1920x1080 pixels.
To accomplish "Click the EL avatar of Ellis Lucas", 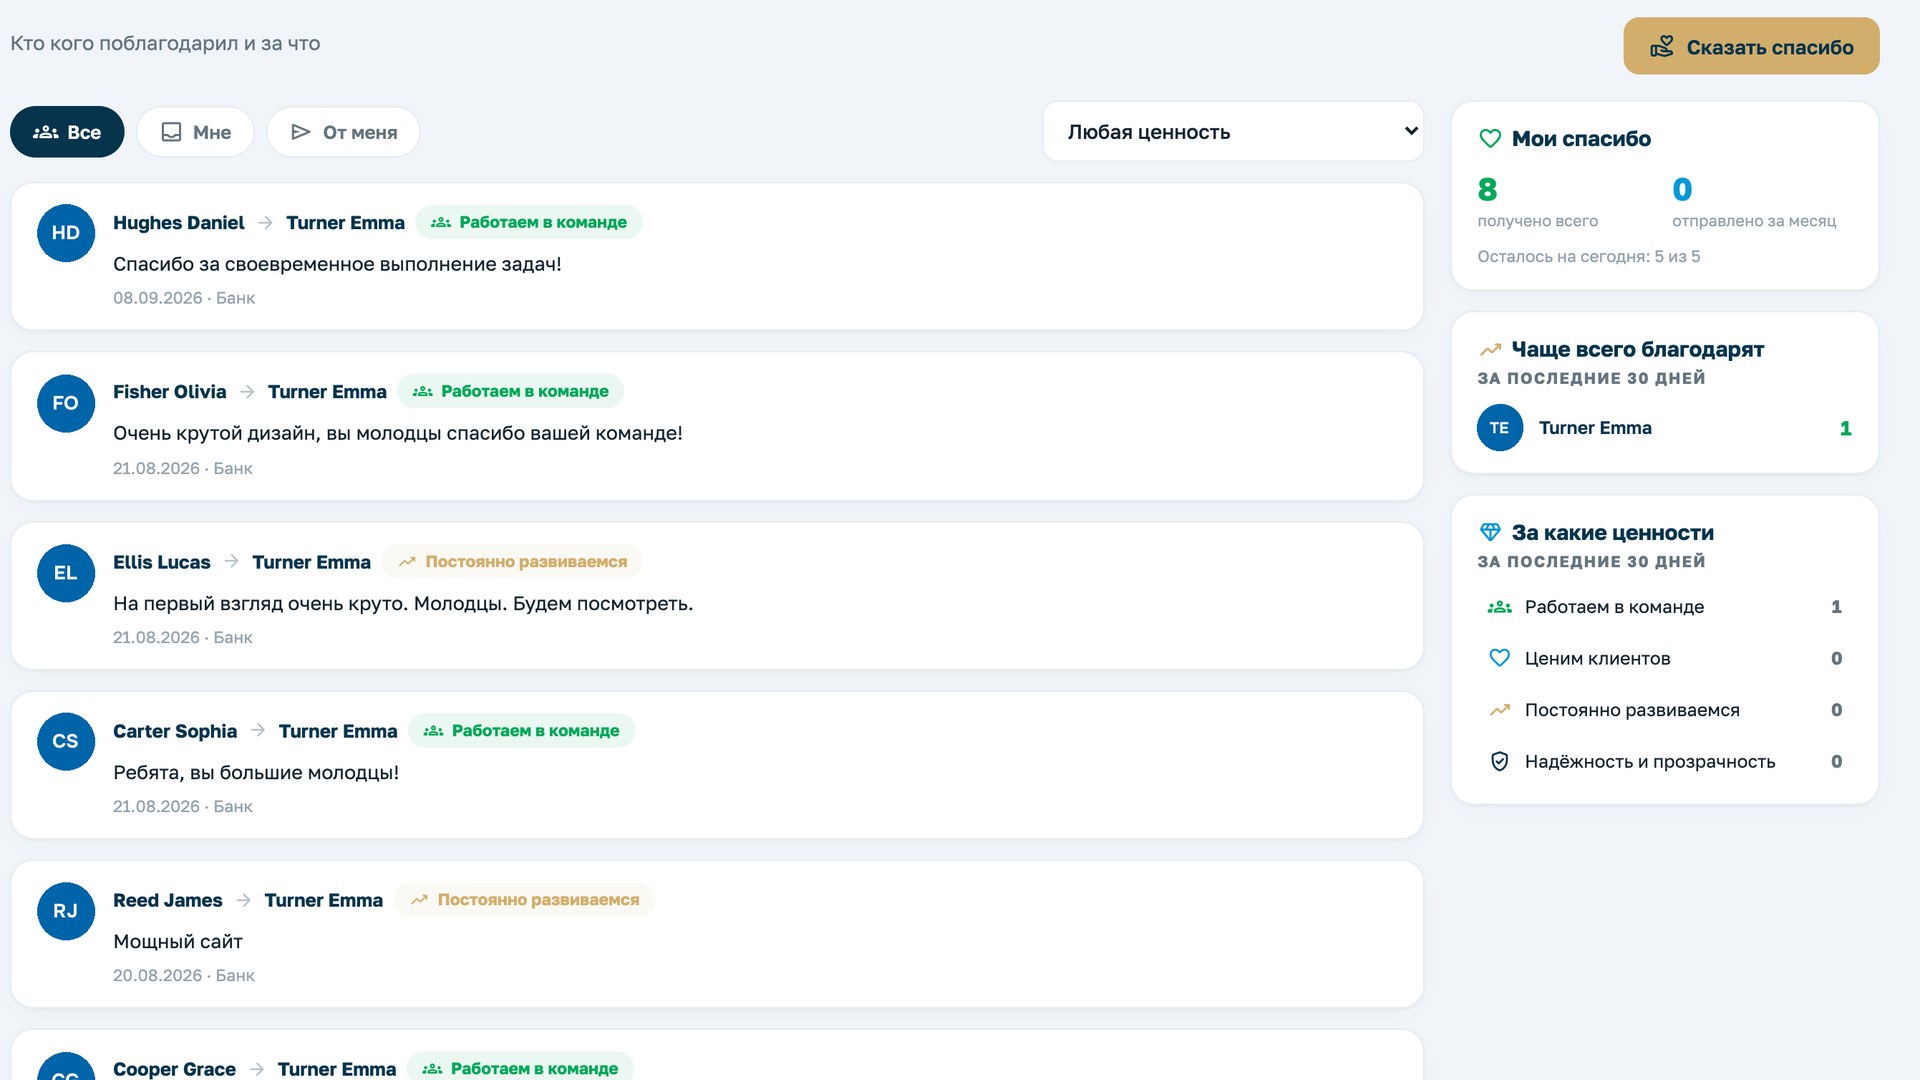I will point(66,573).
